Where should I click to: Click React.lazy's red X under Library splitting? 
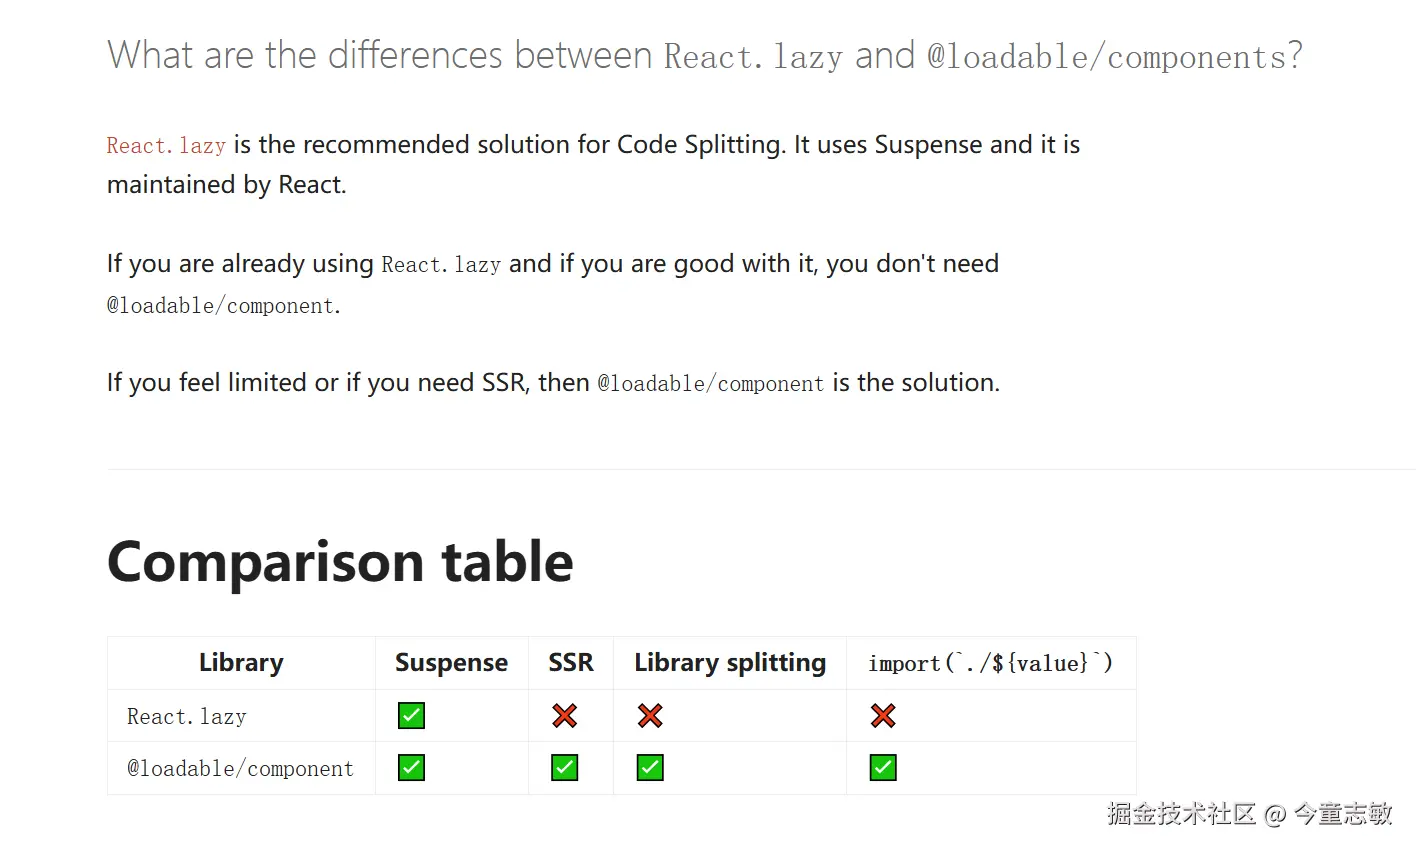[x=650, y=716]
